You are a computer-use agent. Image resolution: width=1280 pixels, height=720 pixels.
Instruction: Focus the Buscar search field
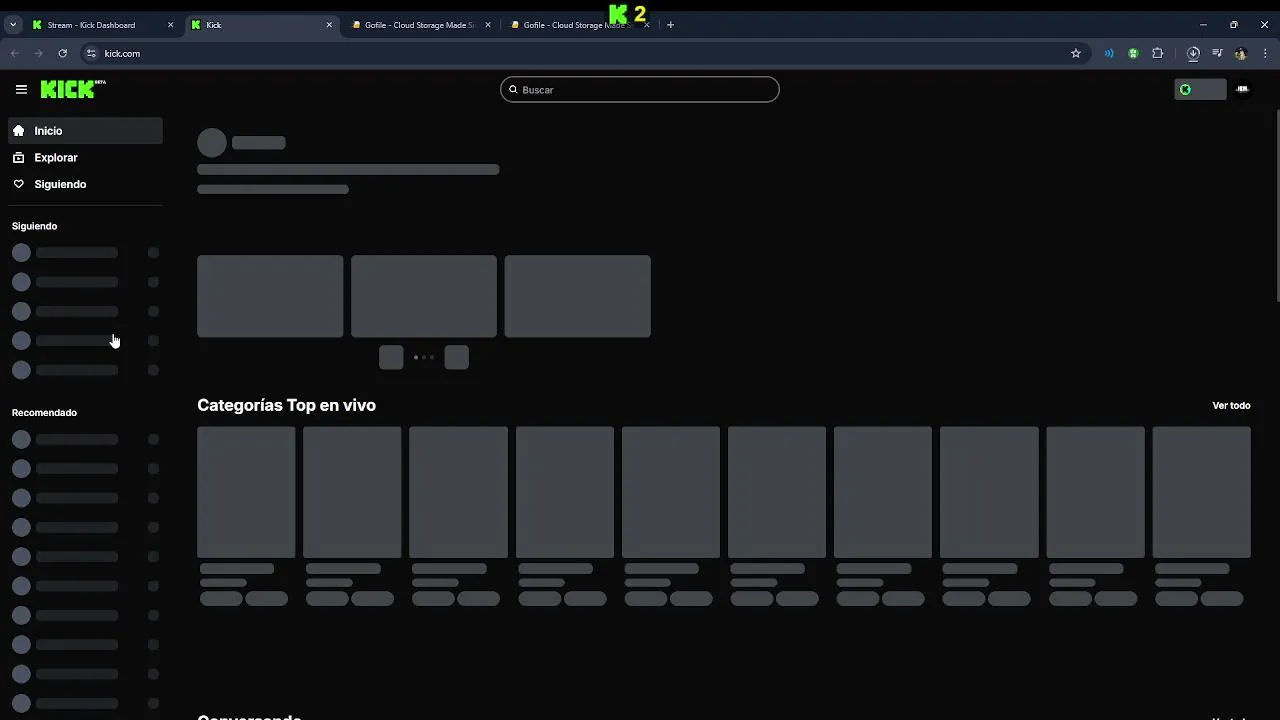pyautogui.click(x=640, y=90)
